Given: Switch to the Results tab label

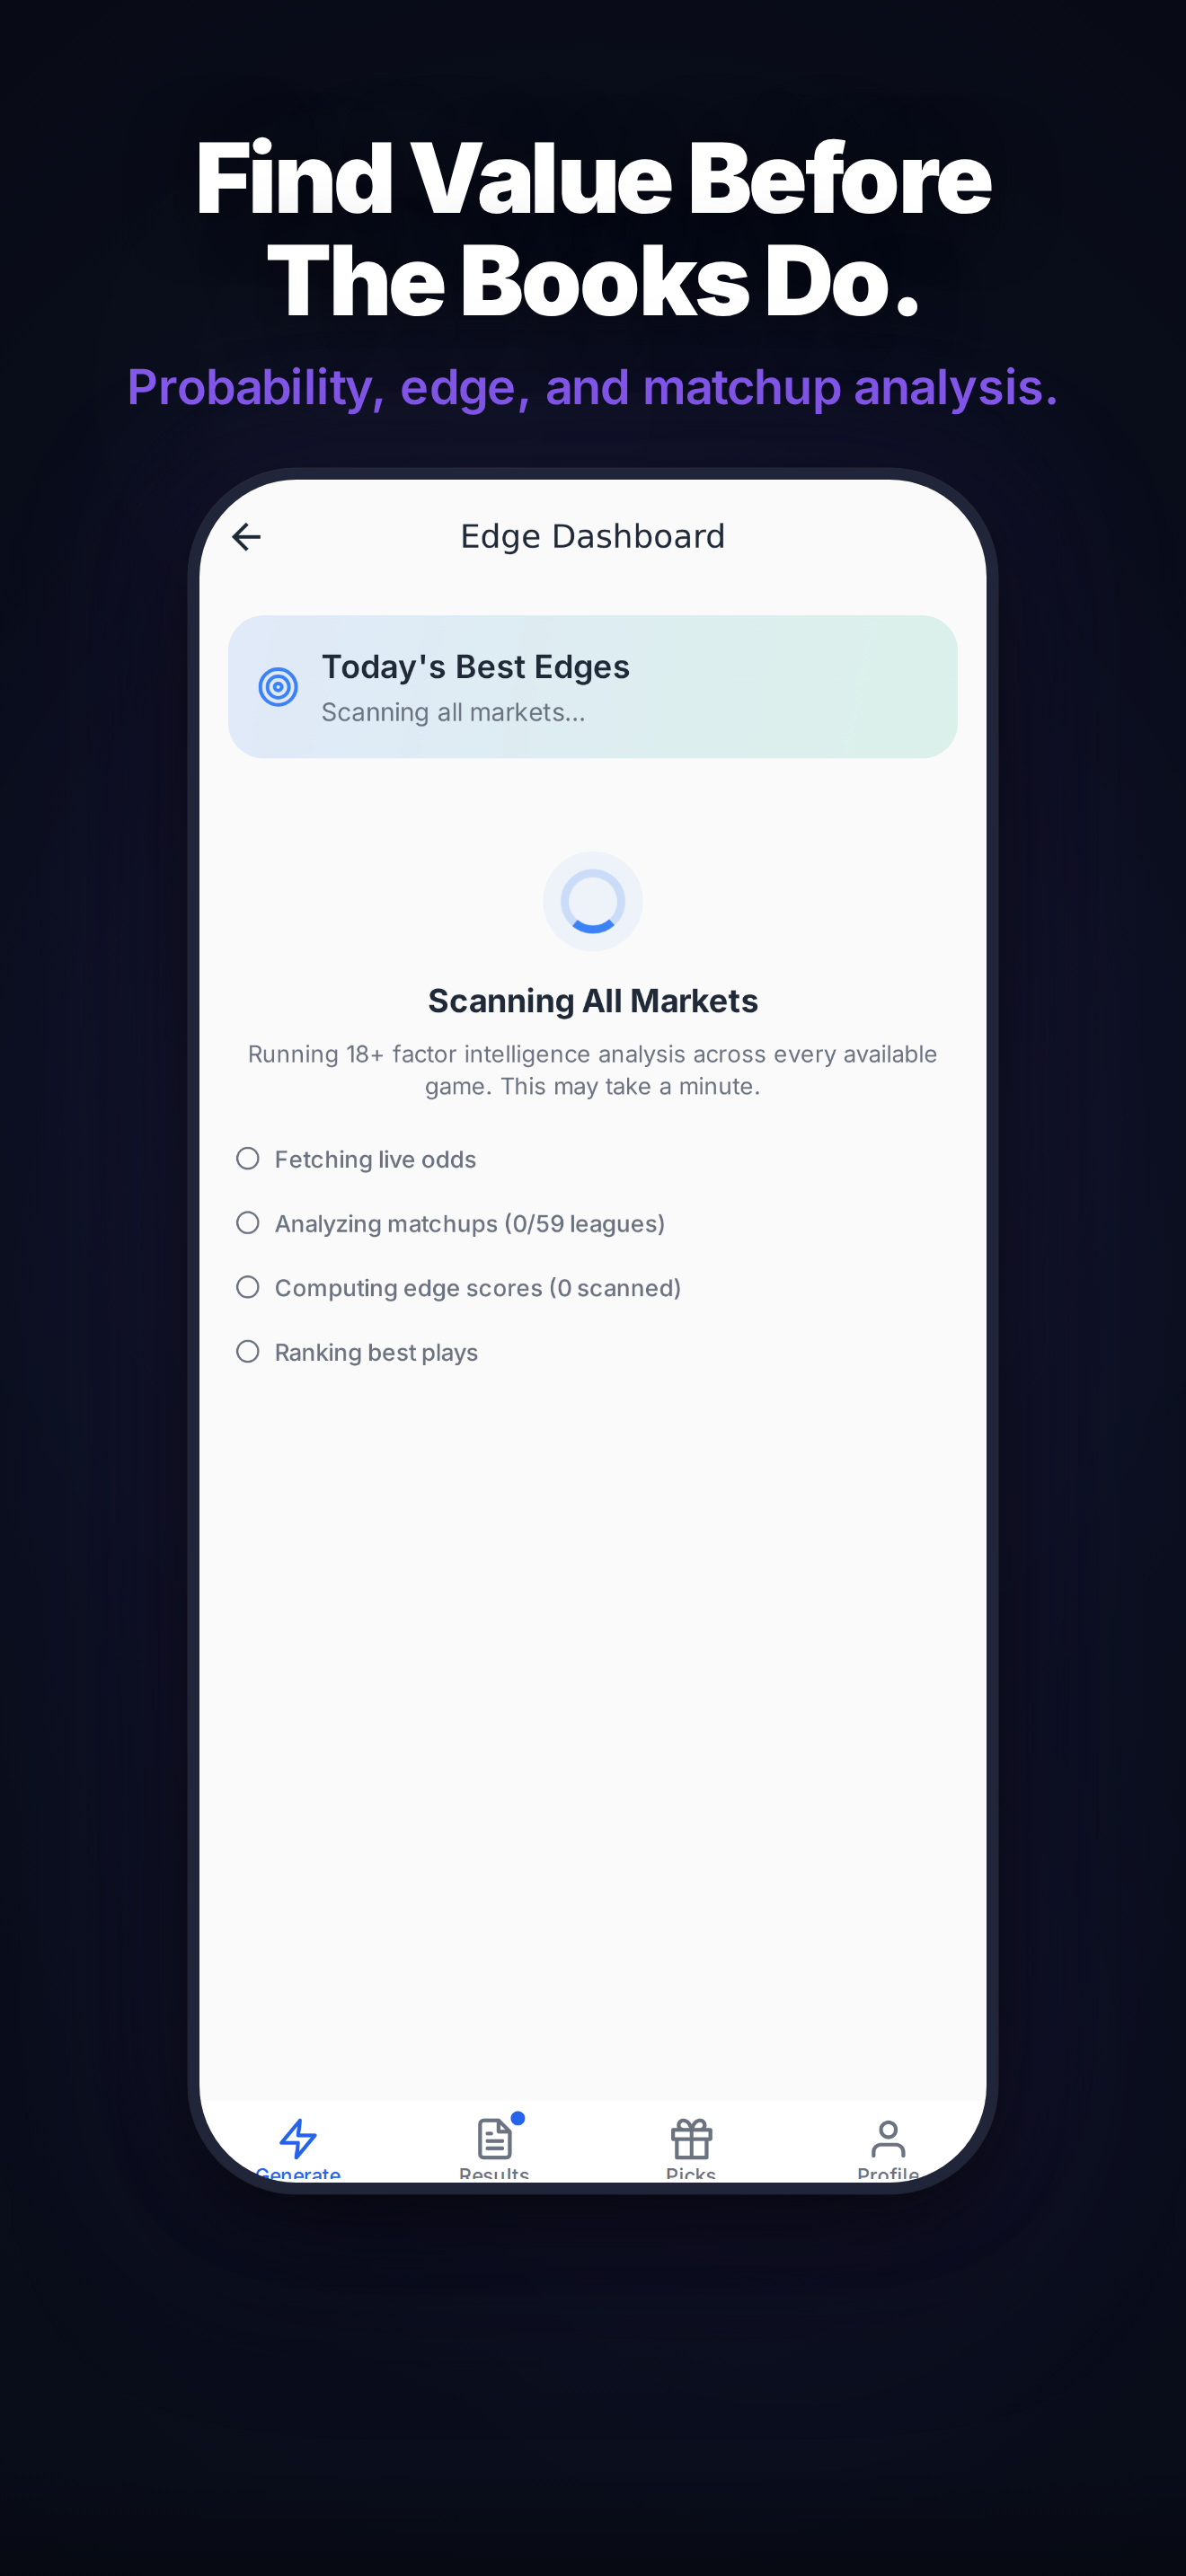Looking at the screenshot, I should tap(494, 2174).
